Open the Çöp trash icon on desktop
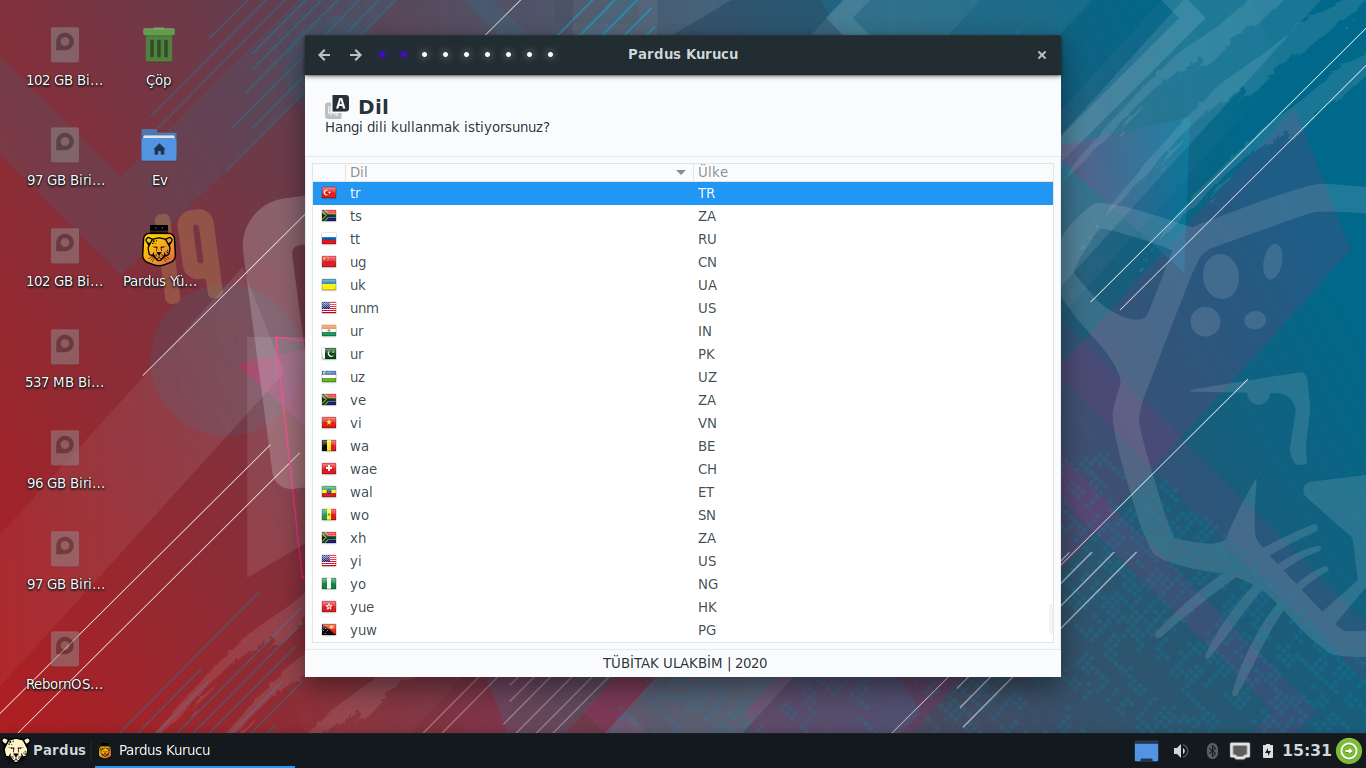This screenshot has height=768, width=1366. pos(159,45)
